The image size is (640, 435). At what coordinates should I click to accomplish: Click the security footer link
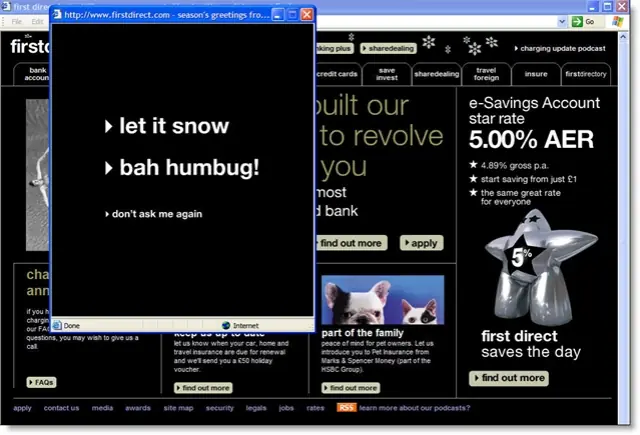click(220, 408)
